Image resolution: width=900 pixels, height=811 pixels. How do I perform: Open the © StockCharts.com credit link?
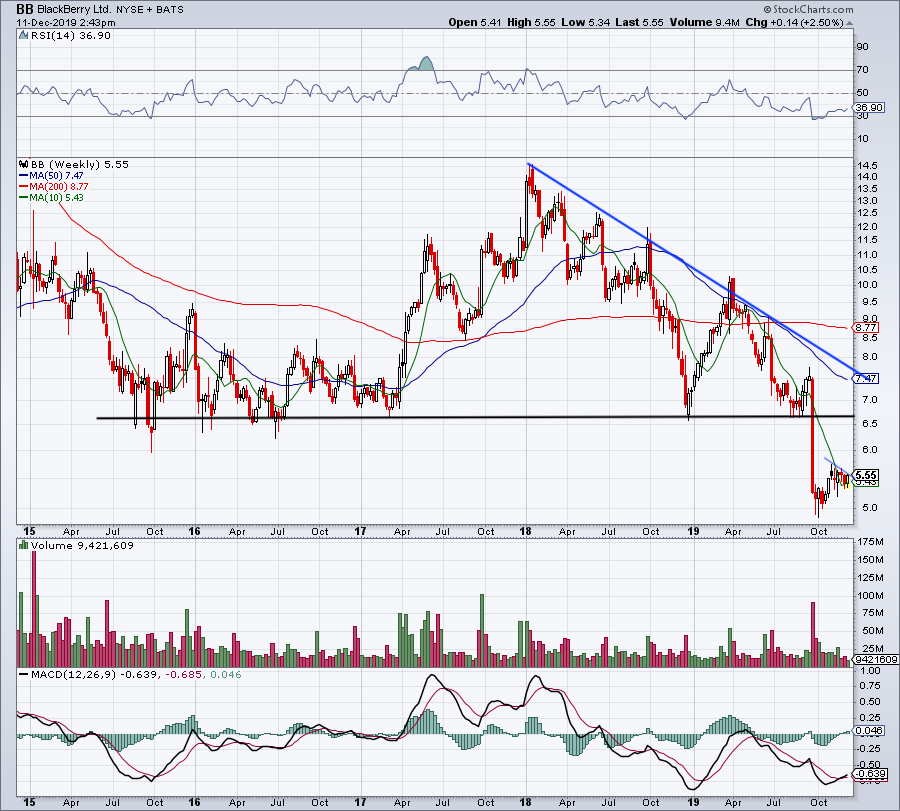point(808,9)
